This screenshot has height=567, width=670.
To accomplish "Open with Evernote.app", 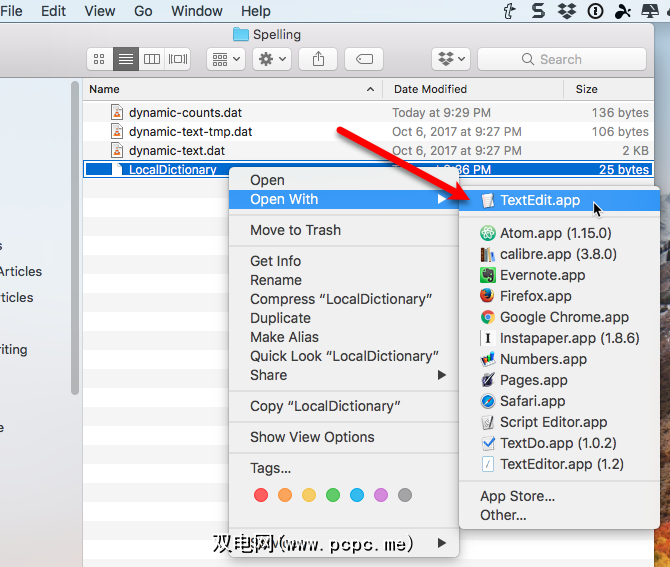I will (559, 275).
